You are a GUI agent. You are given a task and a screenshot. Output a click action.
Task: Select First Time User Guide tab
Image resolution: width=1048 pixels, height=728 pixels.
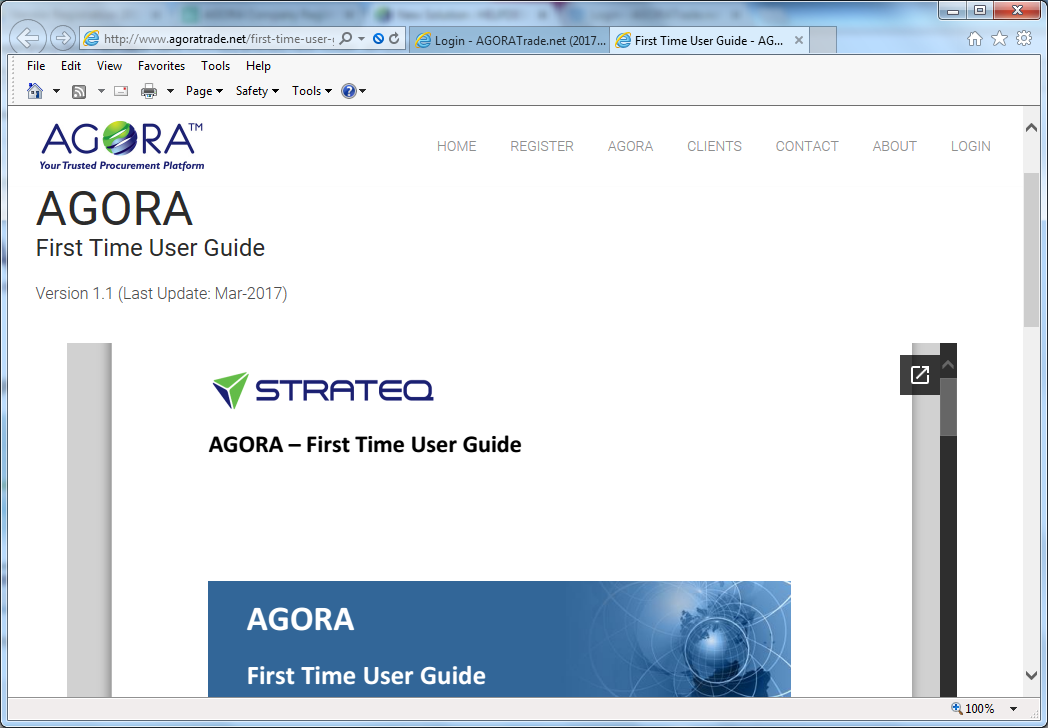coord(700,41)
